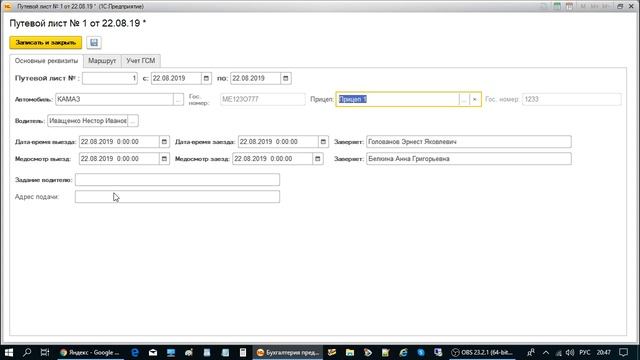Open the calendar for the 'с' date
Image resolution: width=640 pixels, height=360 pixels.
coord(206,78)
